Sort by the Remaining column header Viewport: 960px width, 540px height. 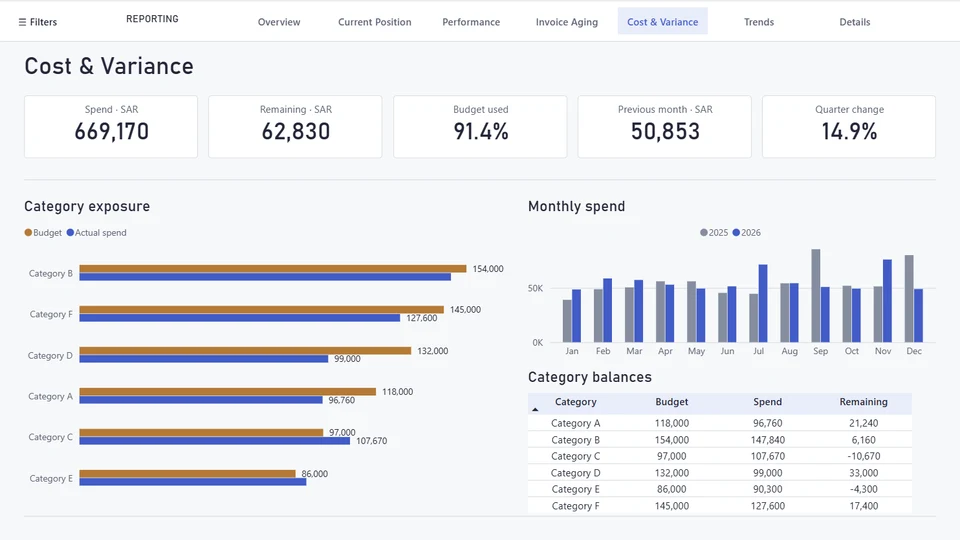click(x=863, y=402)
